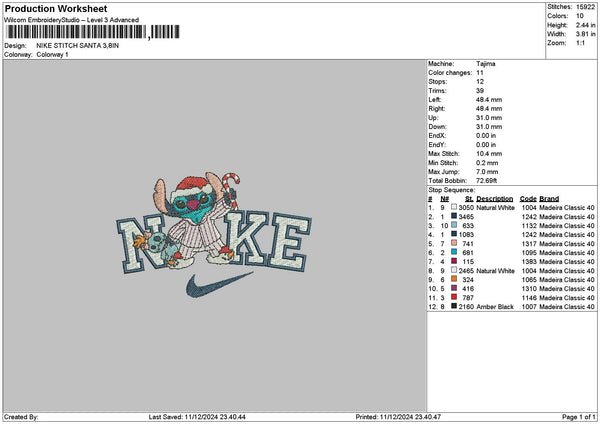Click the Left value 48.4 mm
Screen dimensions: 600x424
click(x=489, y=100)
